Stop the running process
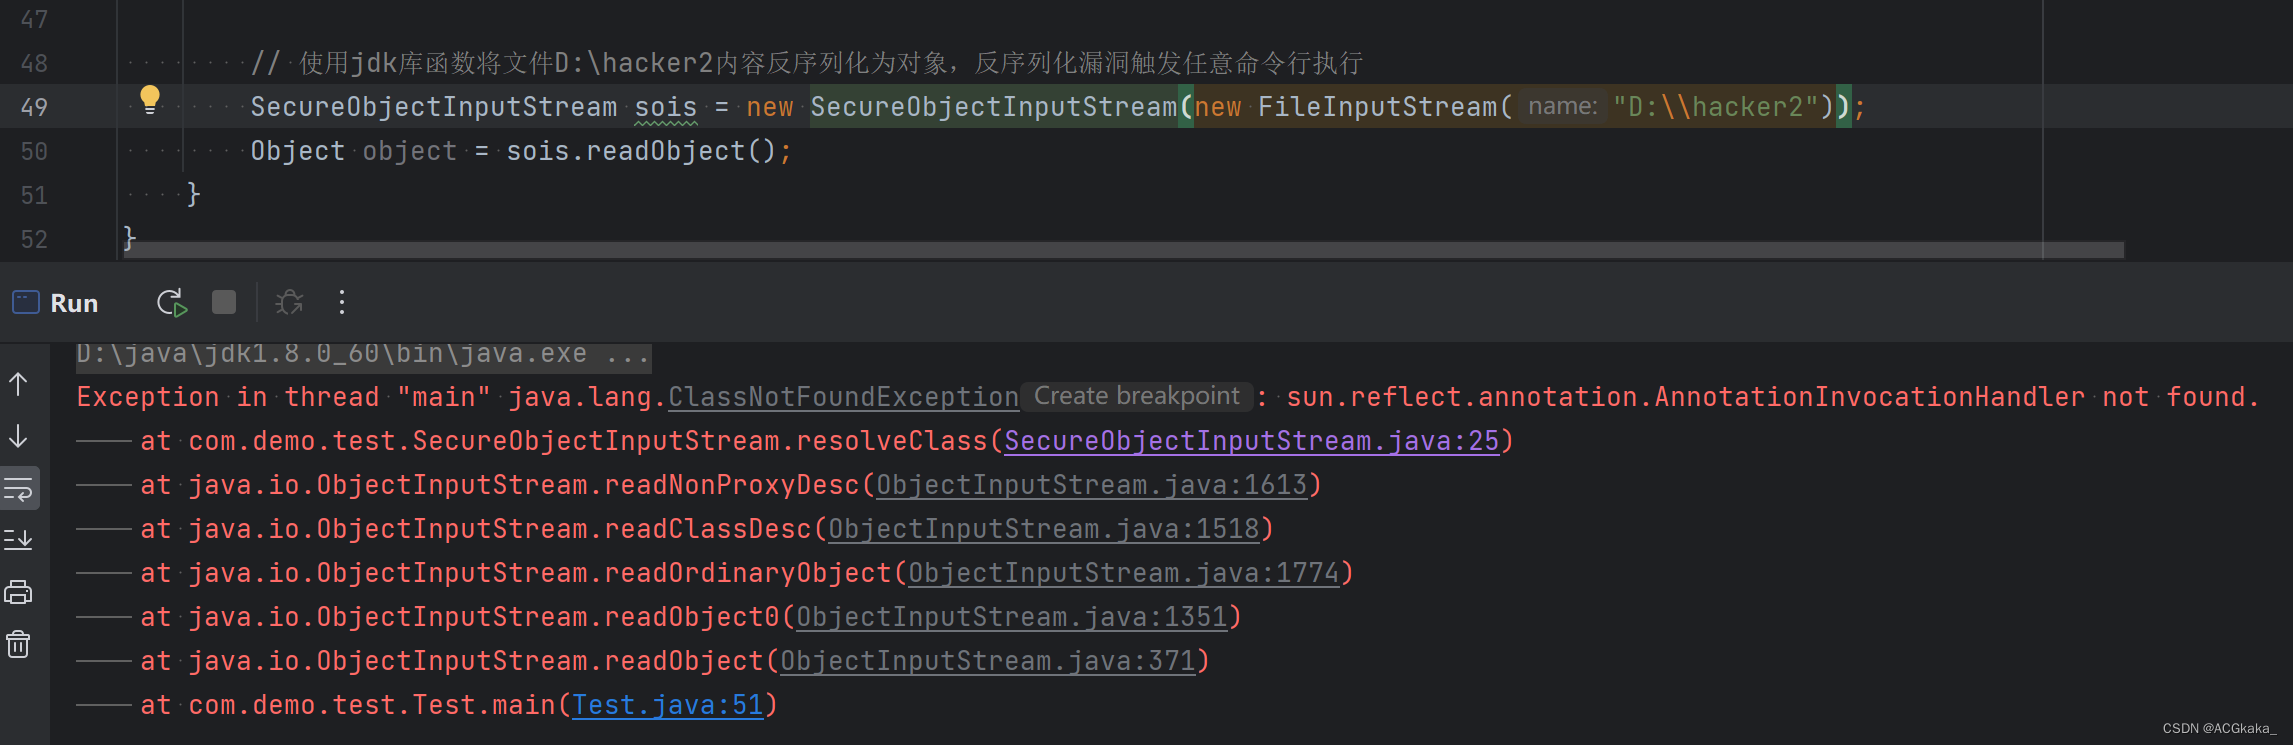 coord(224,302)
